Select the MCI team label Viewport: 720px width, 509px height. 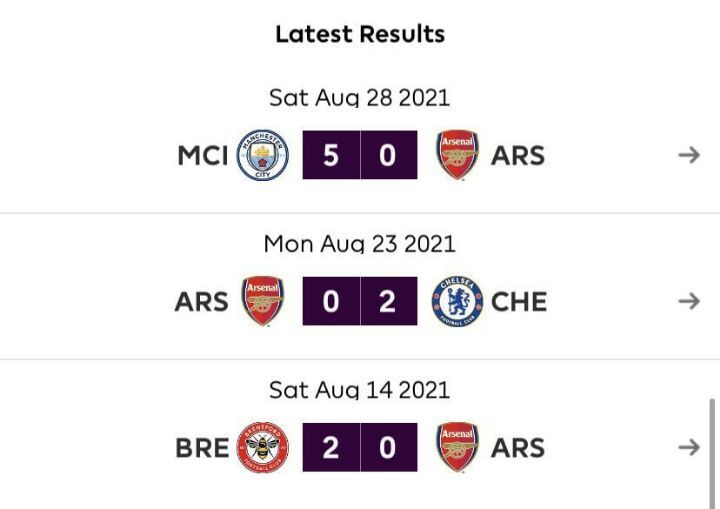tap(203, 156)
